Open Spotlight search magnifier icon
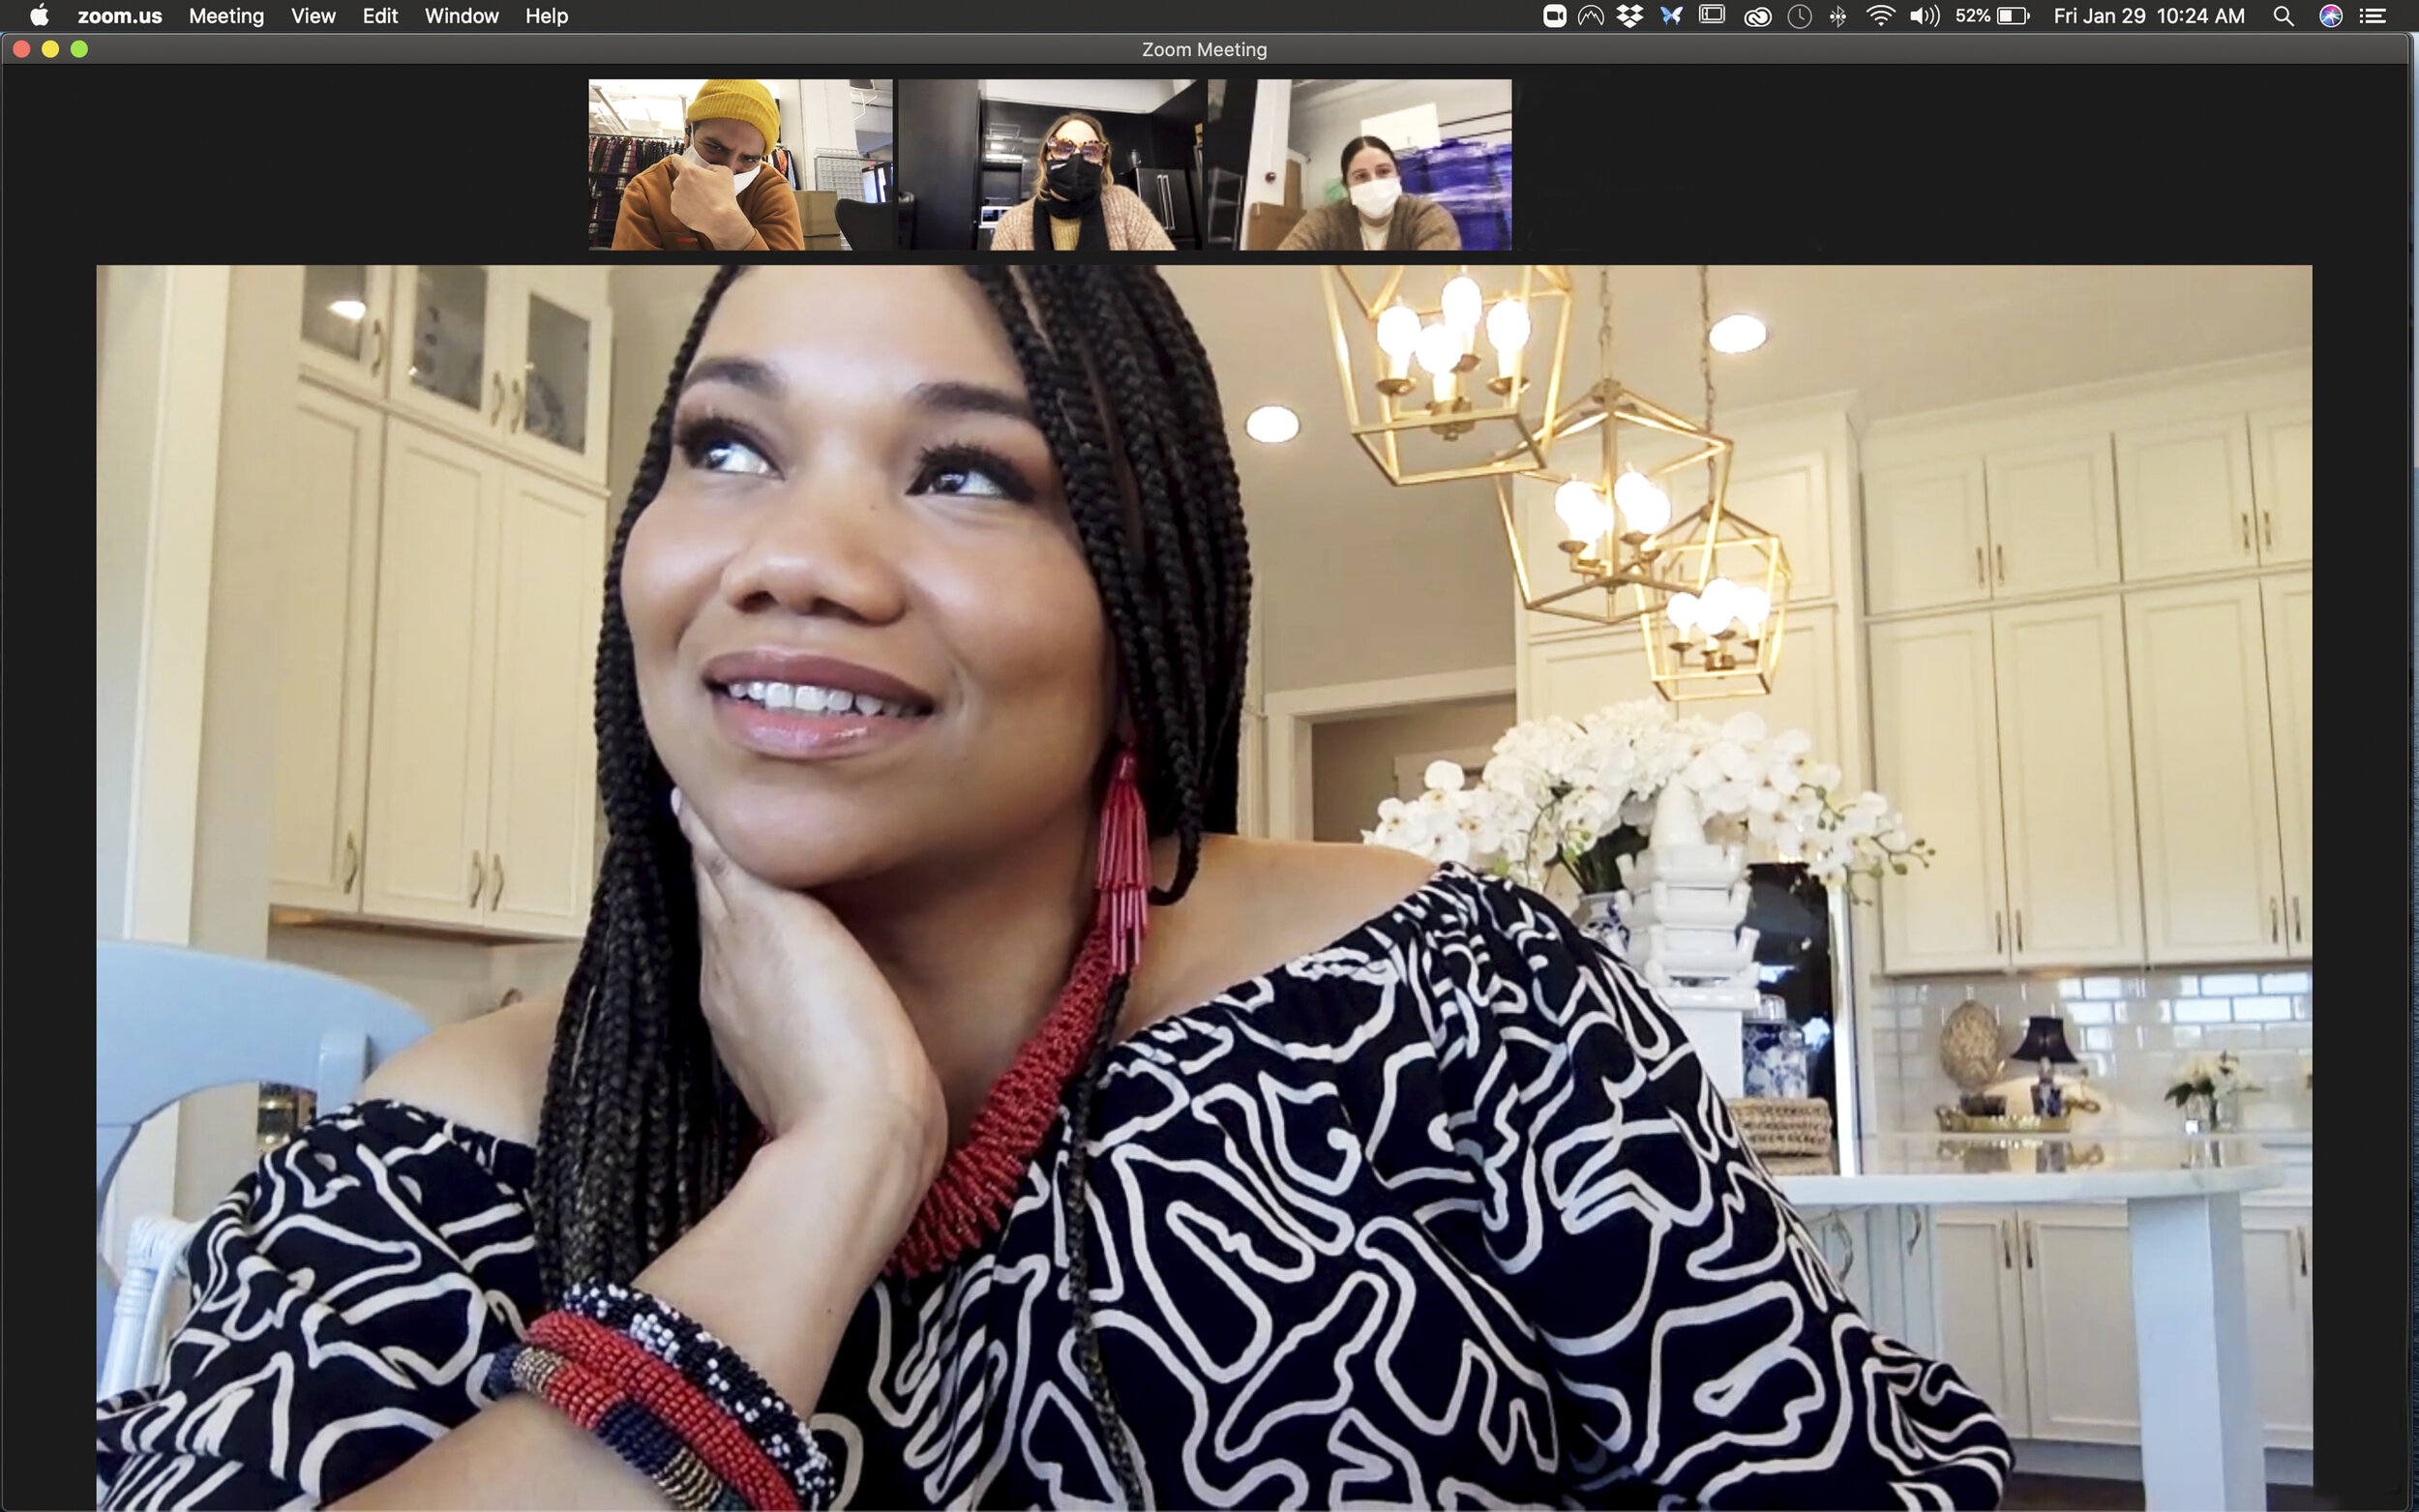The height and width of the screenshot is (1512, 2419). pyautogui.click(x=2283, y=16)
